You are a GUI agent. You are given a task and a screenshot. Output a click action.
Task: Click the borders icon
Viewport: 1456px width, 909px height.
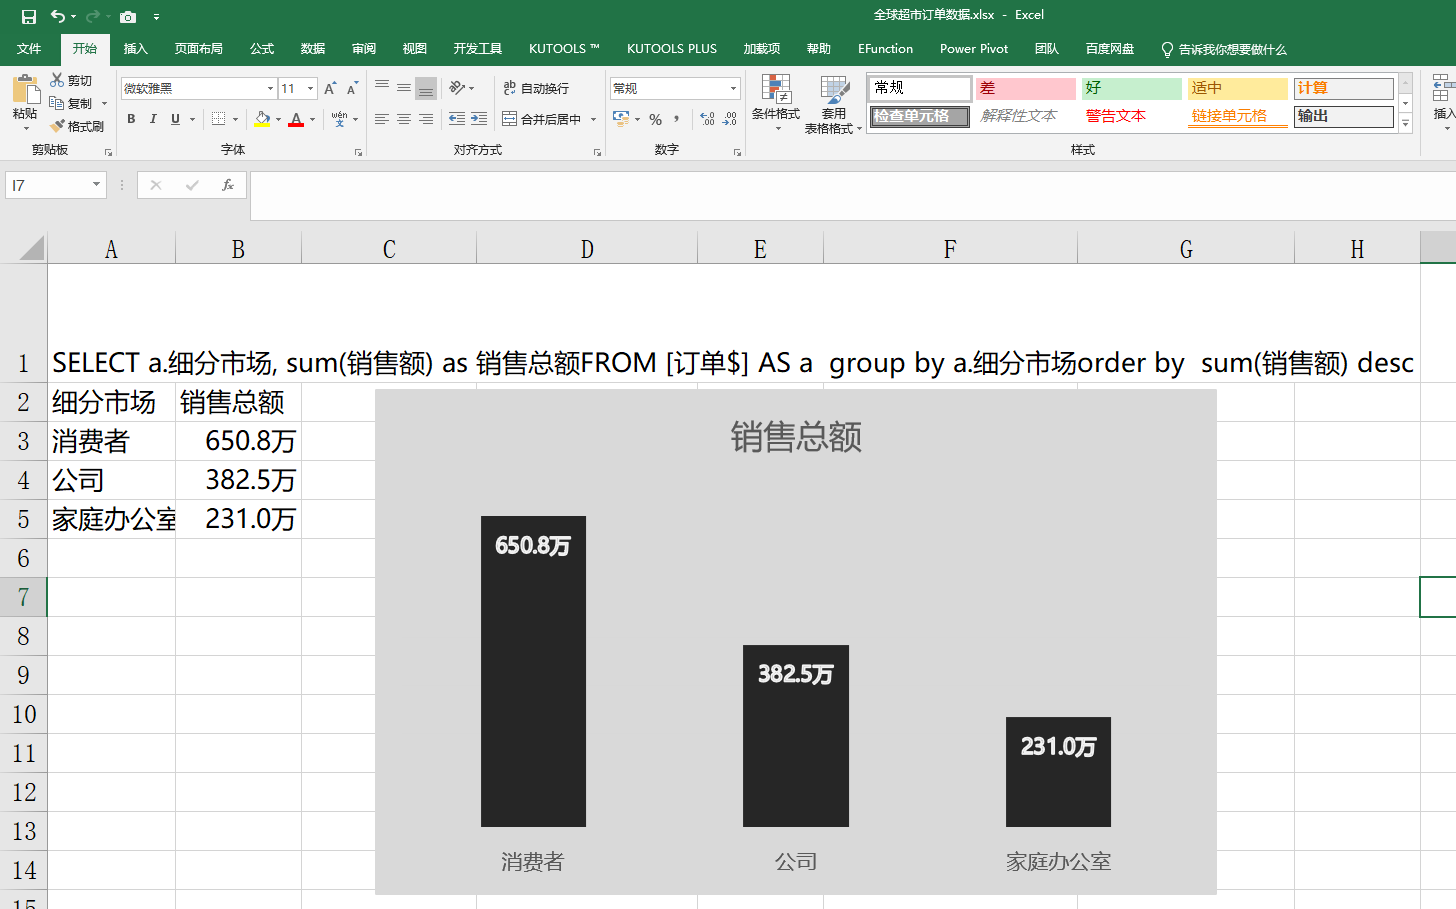[x=218, y=119]
